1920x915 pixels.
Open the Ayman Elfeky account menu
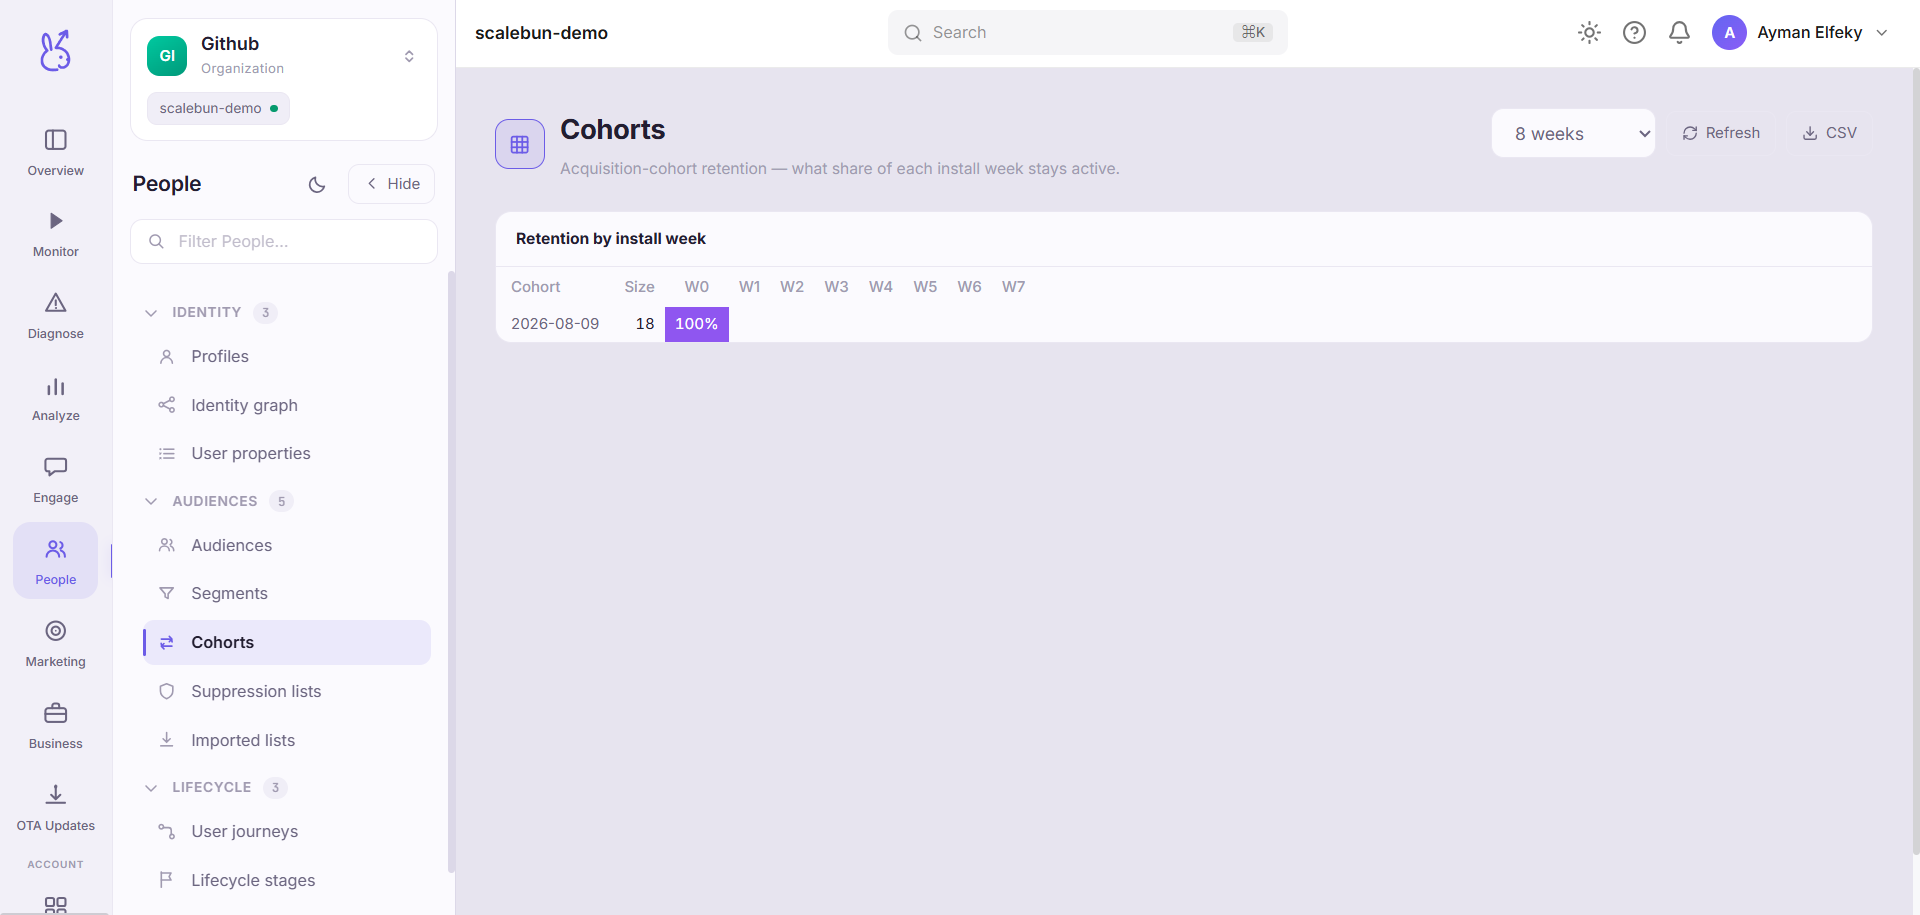pyautogui.click(x=1801, y=33)
